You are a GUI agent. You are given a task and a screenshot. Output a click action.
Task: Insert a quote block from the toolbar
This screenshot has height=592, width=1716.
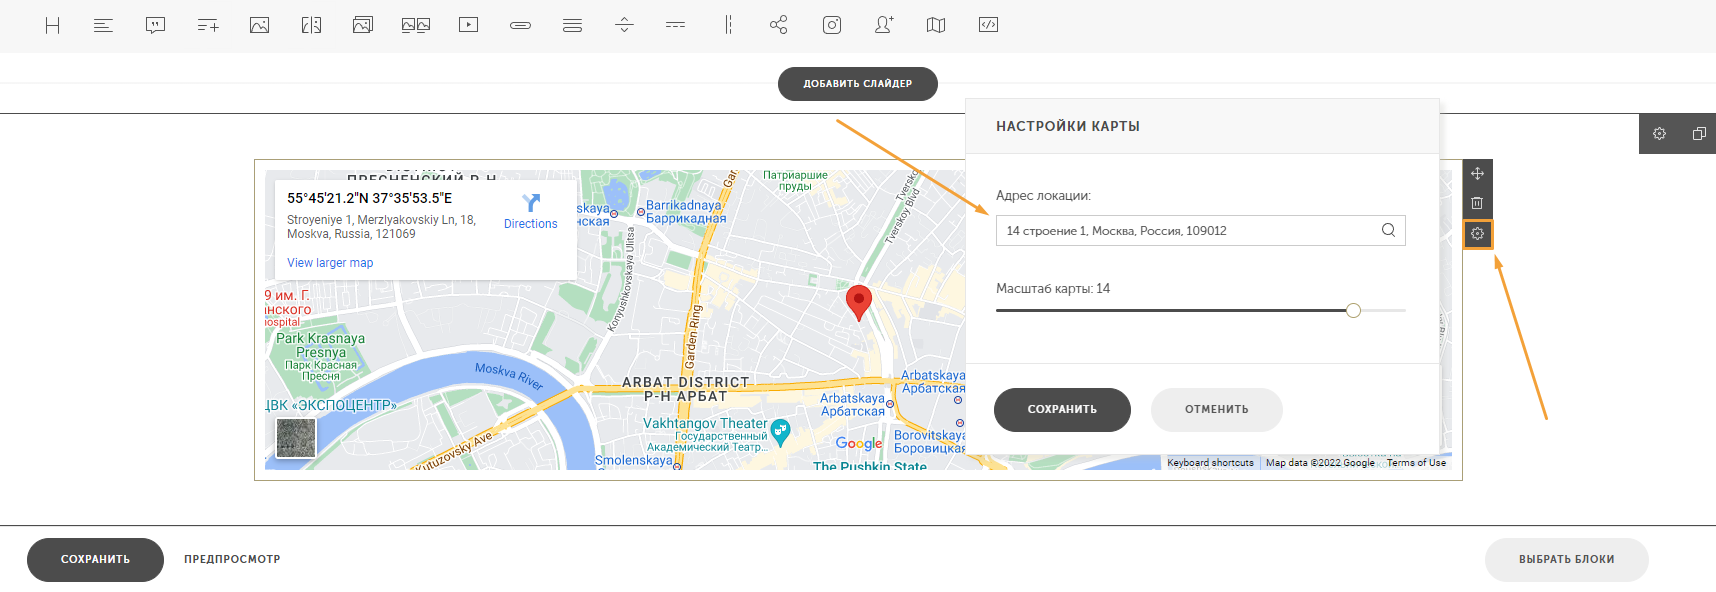[155, 25]
